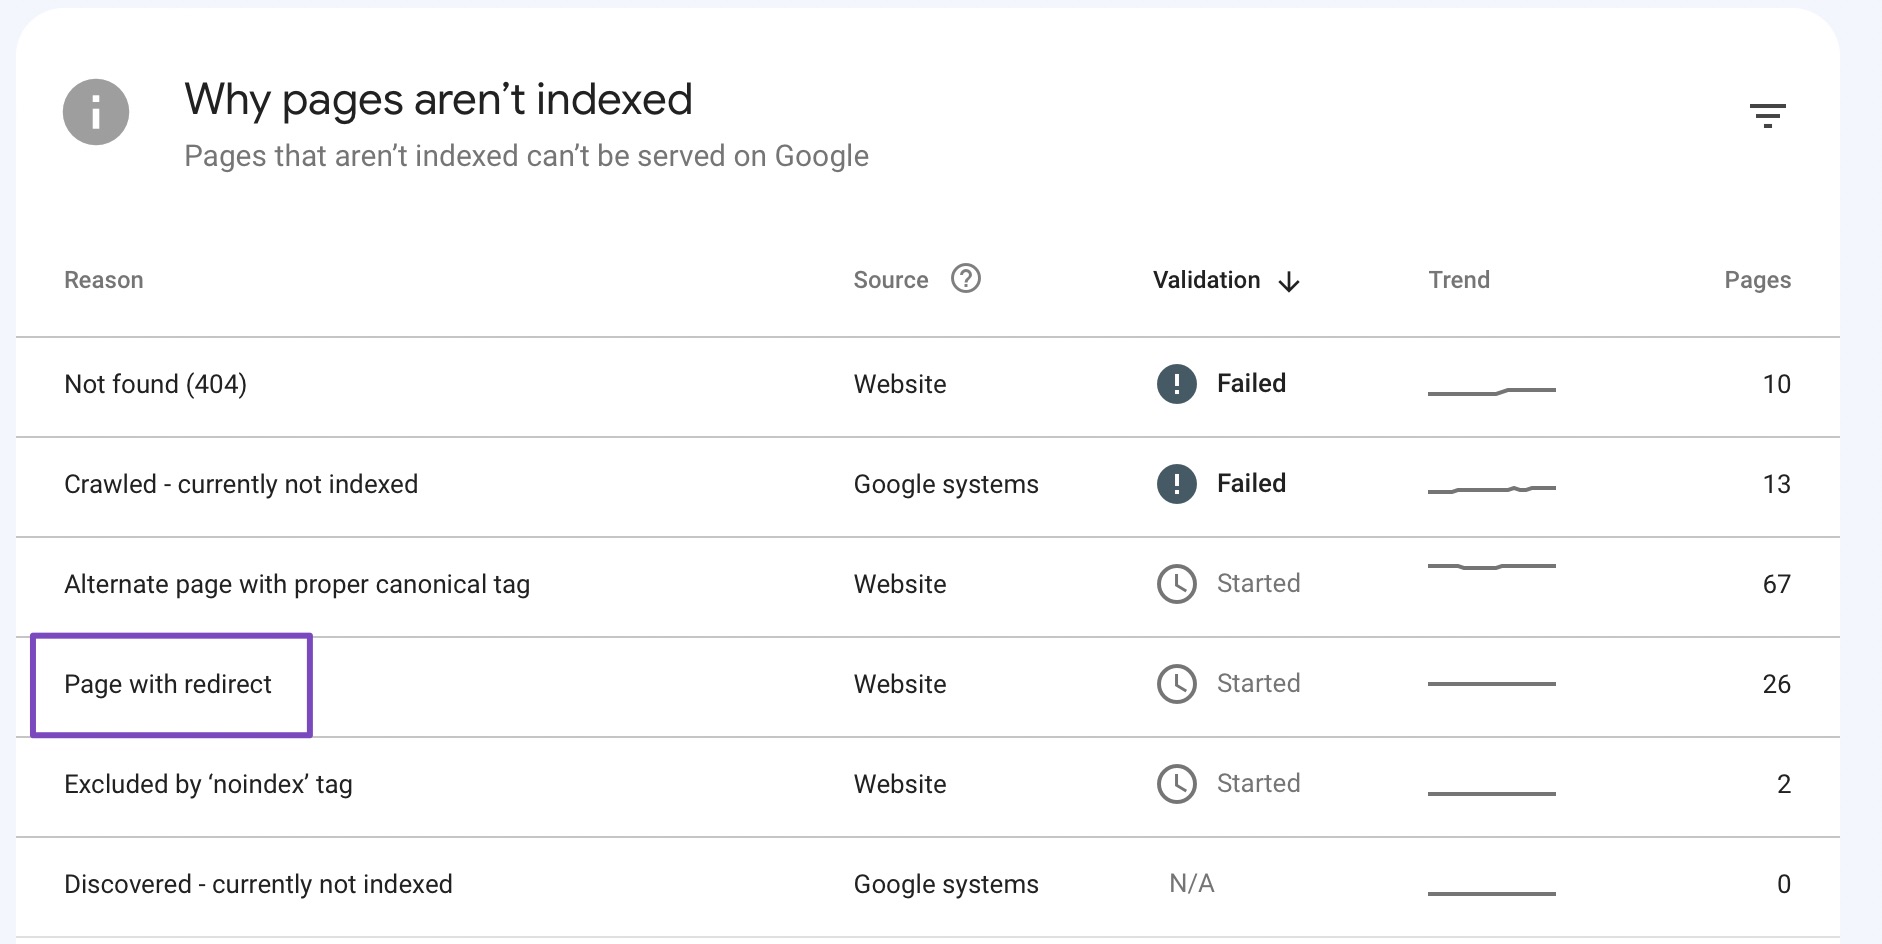Viewport: 1882px width, 944px height.
Task: Click clock icon in Alternate page row
Action: click(x=1177, y=584)
